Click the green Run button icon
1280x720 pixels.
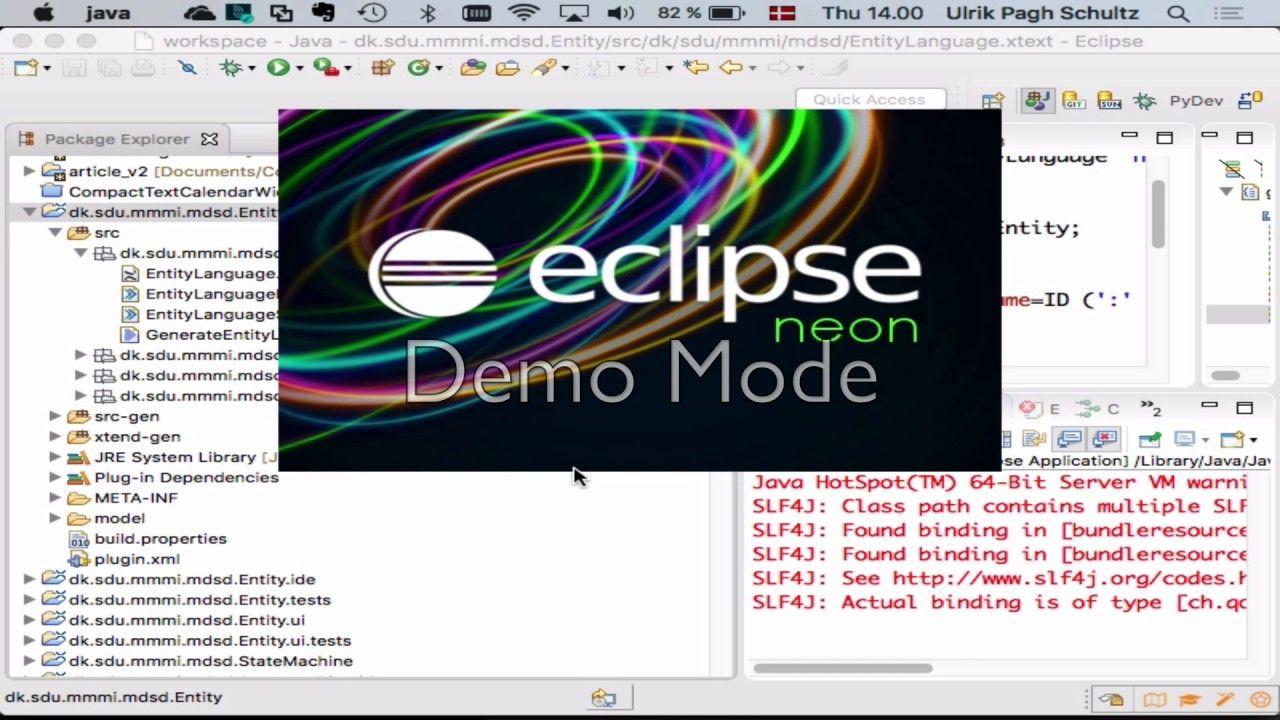278,68
